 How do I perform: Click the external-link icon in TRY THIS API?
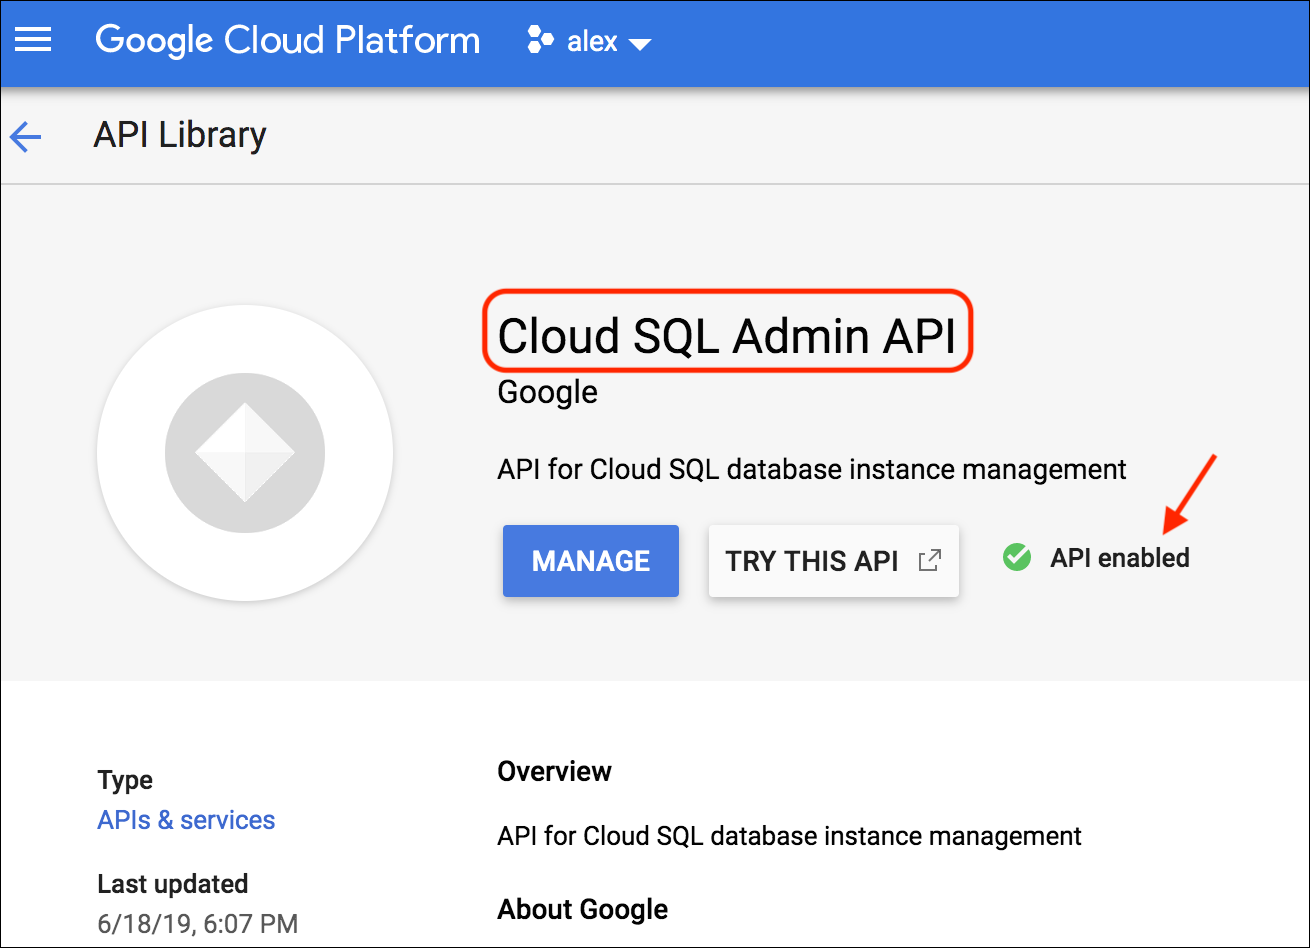pyautogui.click(x=930, y=560)
